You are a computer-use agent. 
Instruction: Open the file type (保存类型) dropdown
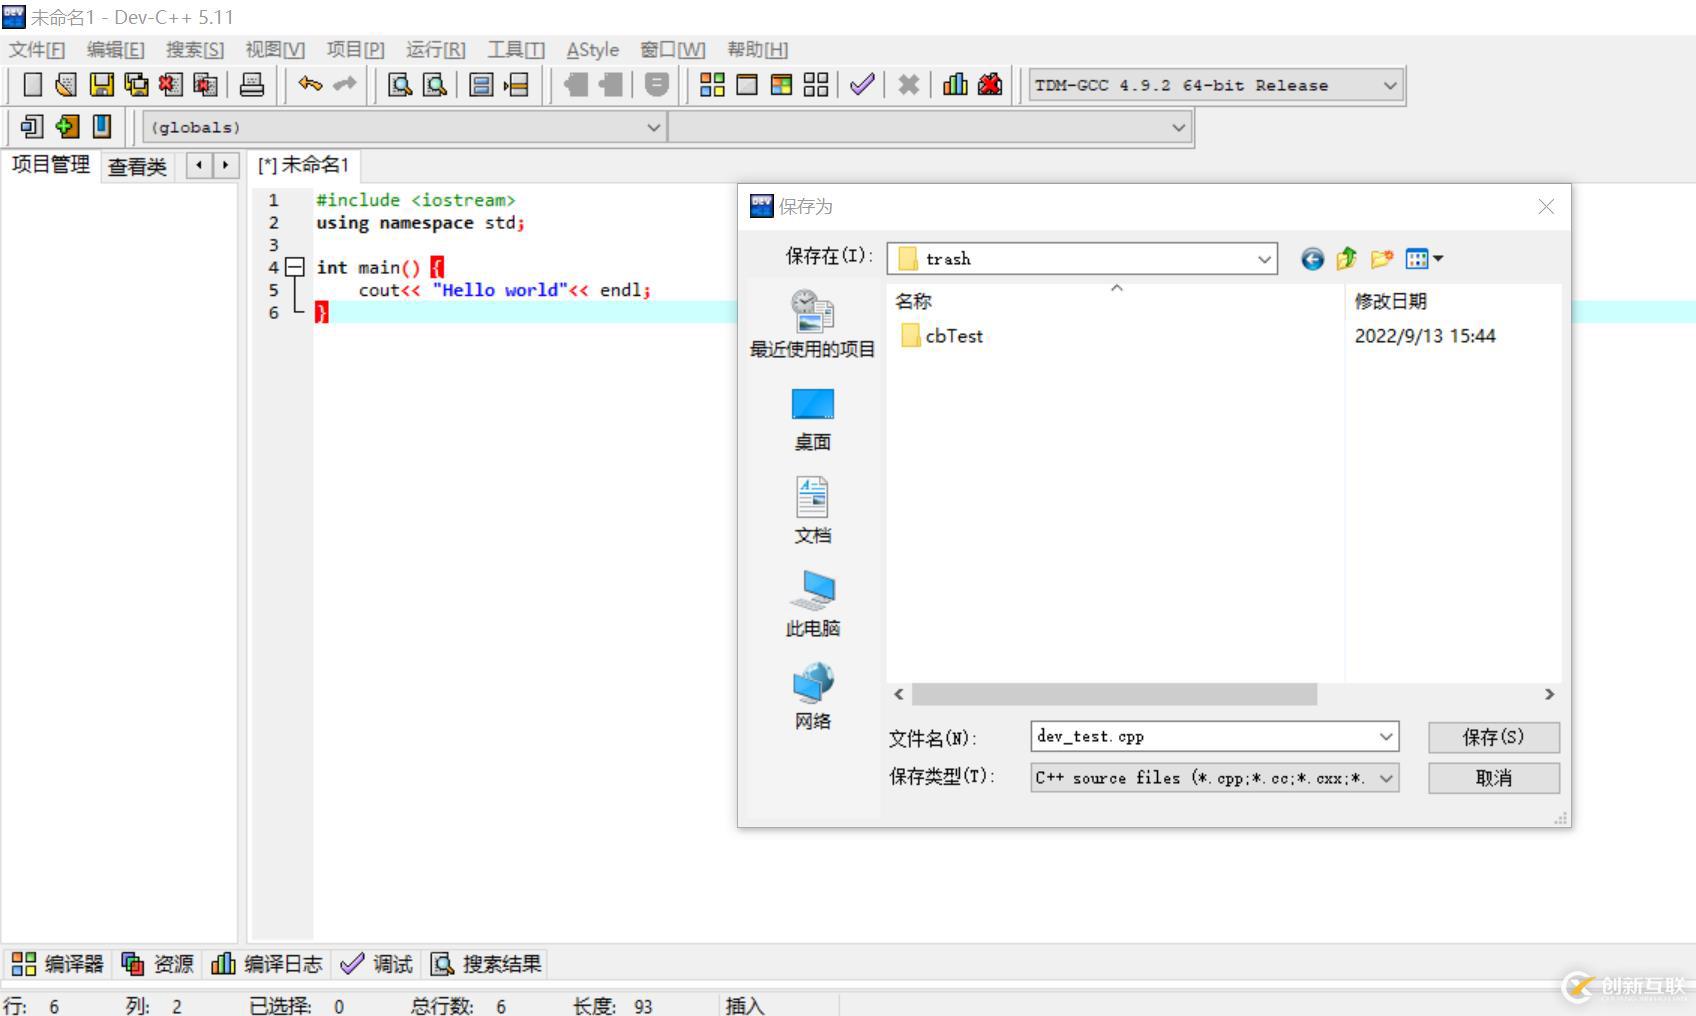click(x=1386, y=778)
